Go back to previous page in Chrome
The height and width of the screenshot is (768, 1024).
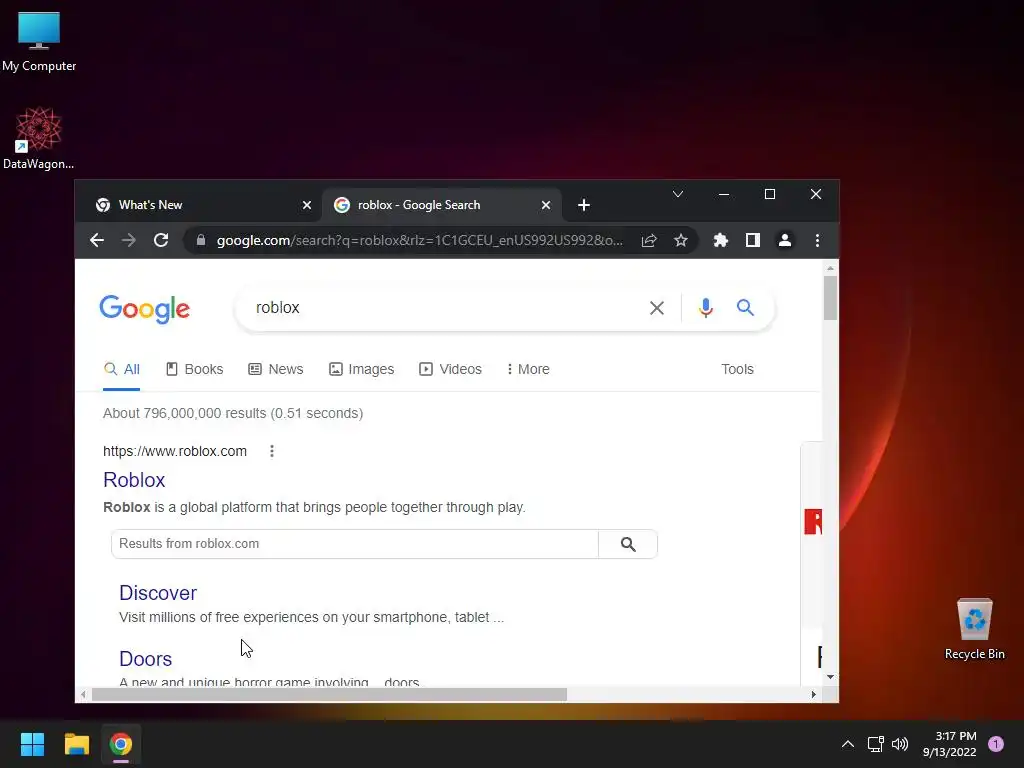97,240
